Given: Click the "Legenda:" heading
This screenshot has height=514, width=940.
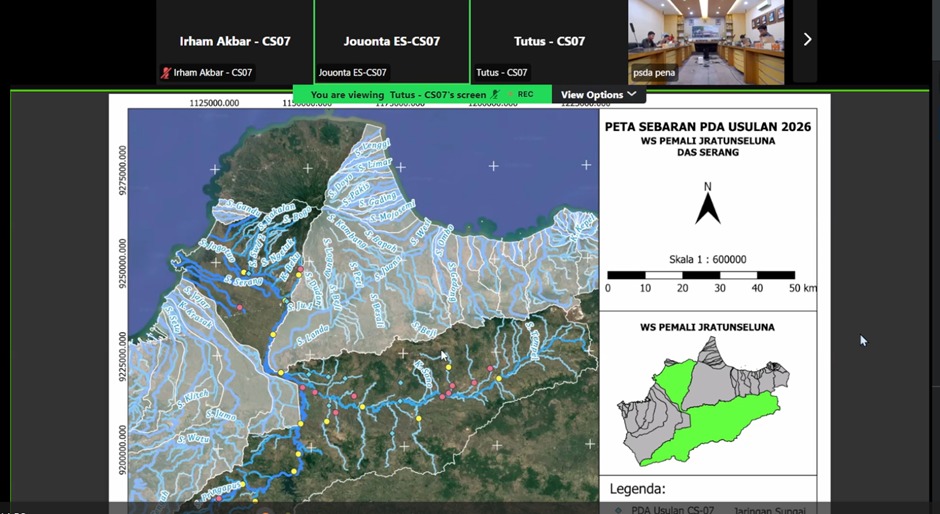Looking at the screenshot, I should [637, 489].
